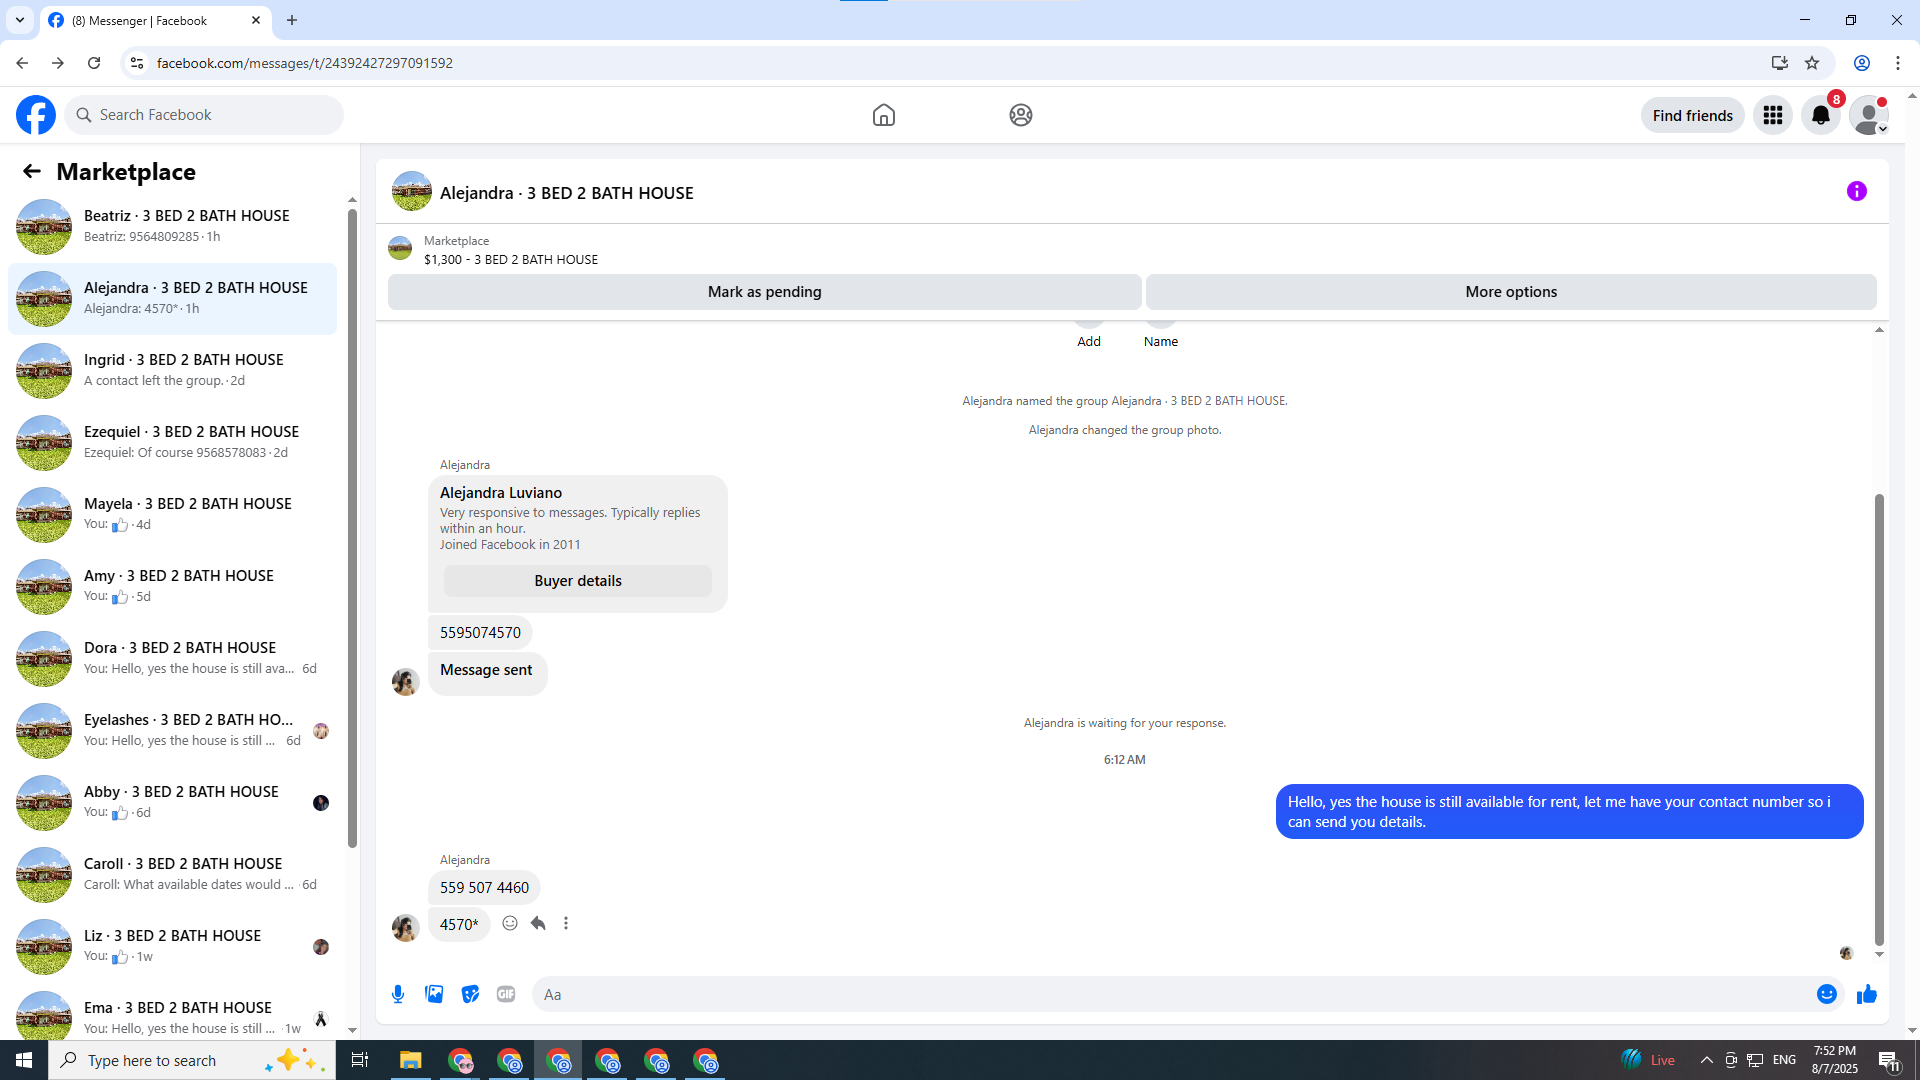Show hidden system tray icons

tap(1707, 1060)
